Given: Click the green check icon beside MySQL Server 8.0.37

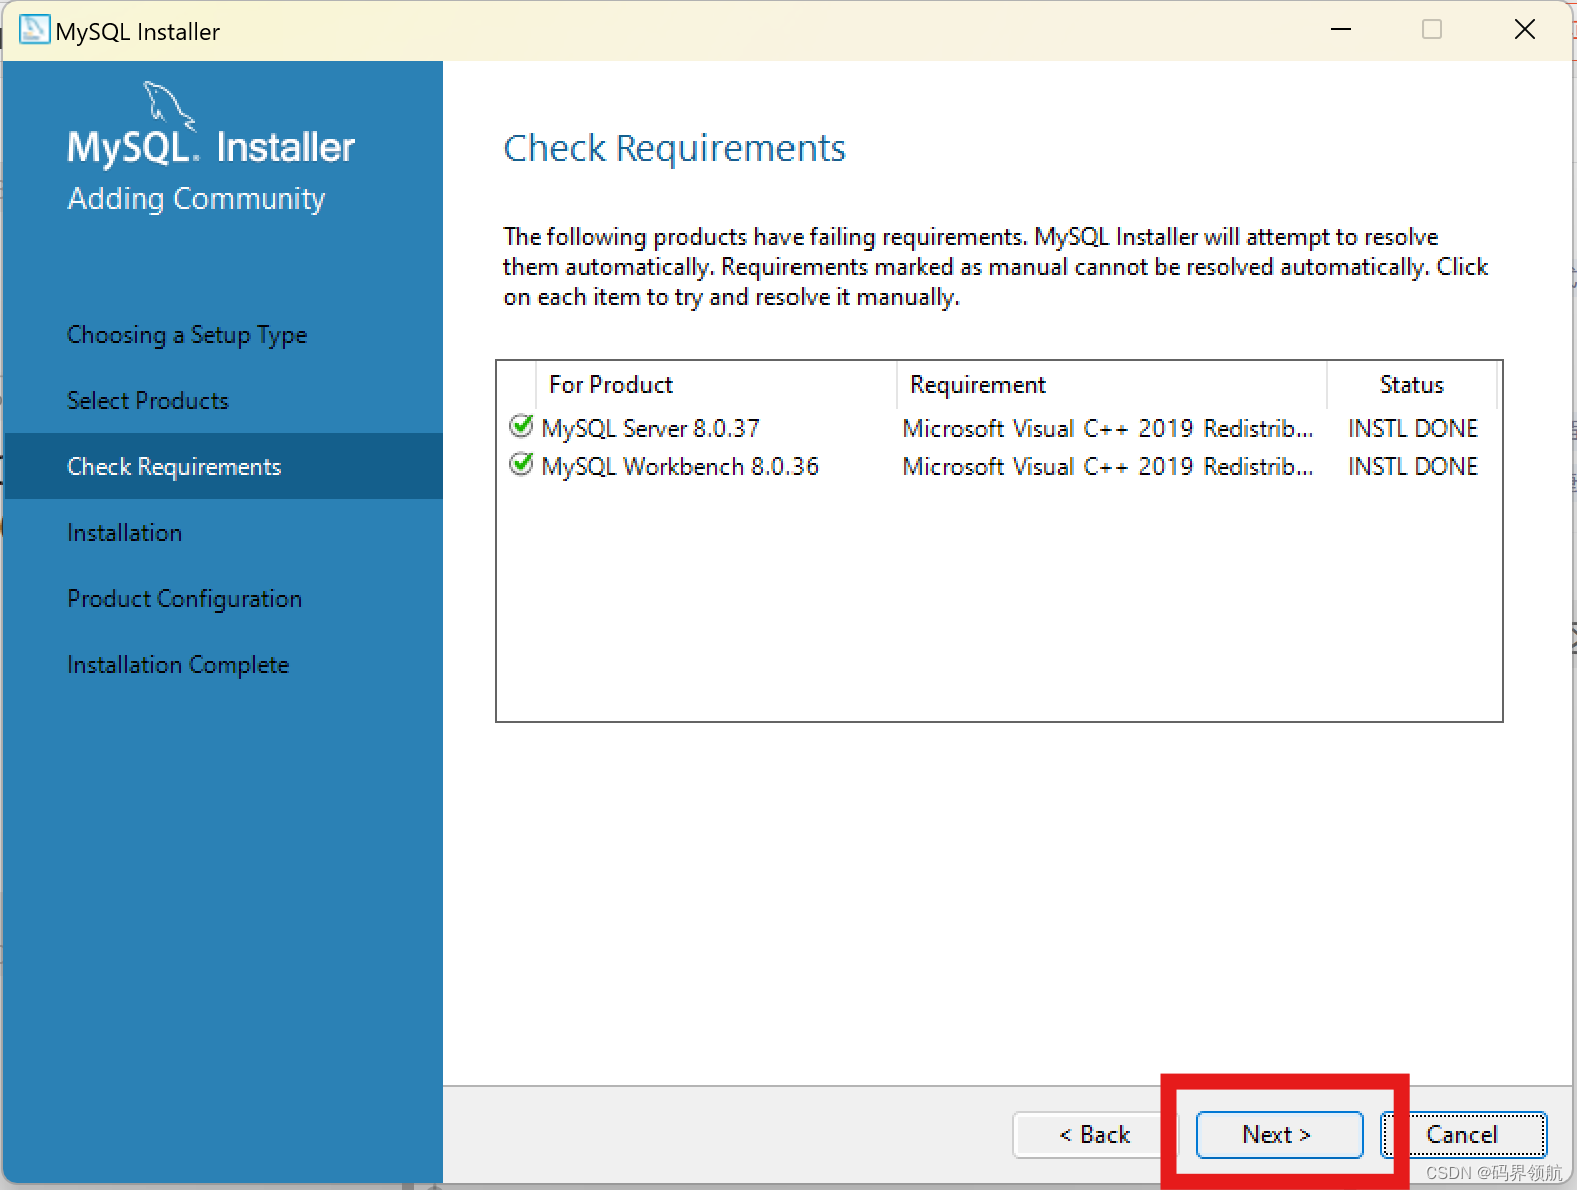Looking at the screenshot, I should (521, 427).
